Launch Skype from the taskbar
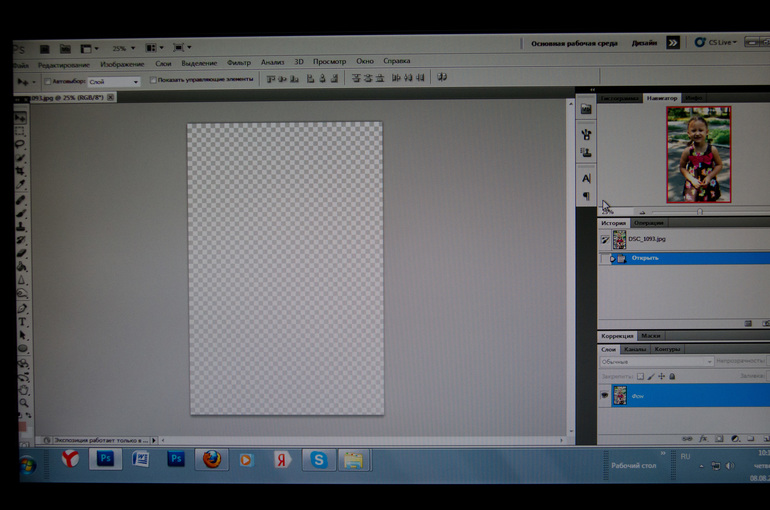 pyautogui.click(x=318, y=460)
